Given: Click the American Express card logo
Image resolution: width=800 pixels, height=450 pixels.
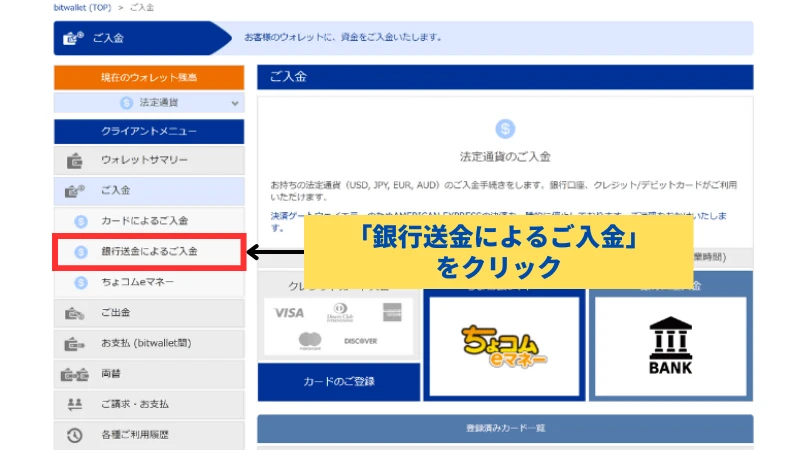Looking at the screenshot, I should point(392,312).
